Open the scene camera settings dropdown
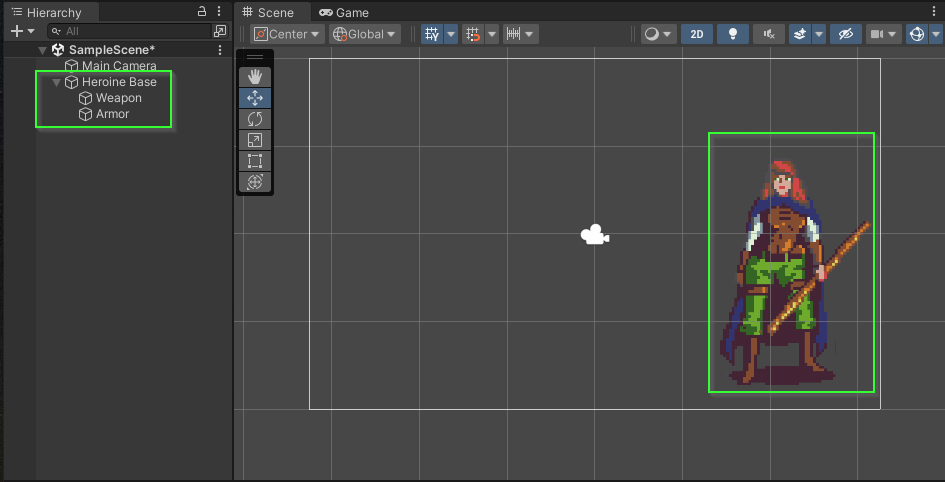 (x=884, y=34)
